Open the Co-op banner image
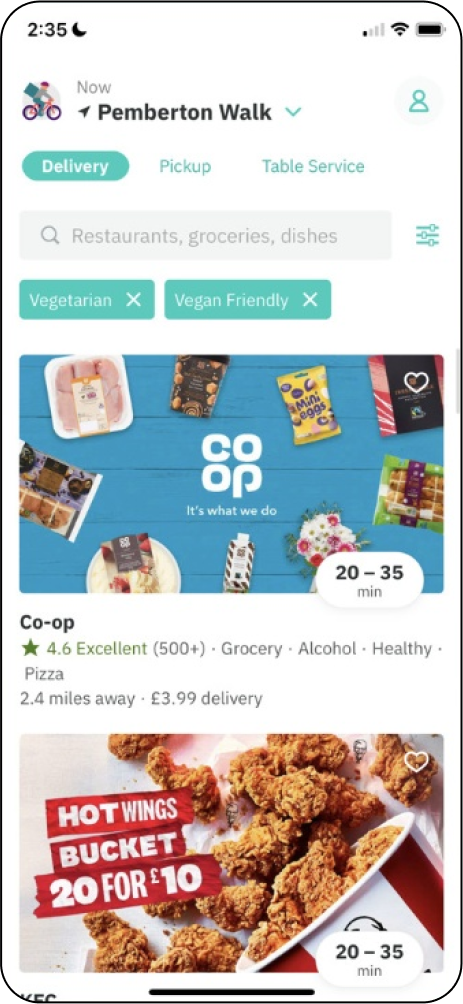 click(x=231, y=474)
